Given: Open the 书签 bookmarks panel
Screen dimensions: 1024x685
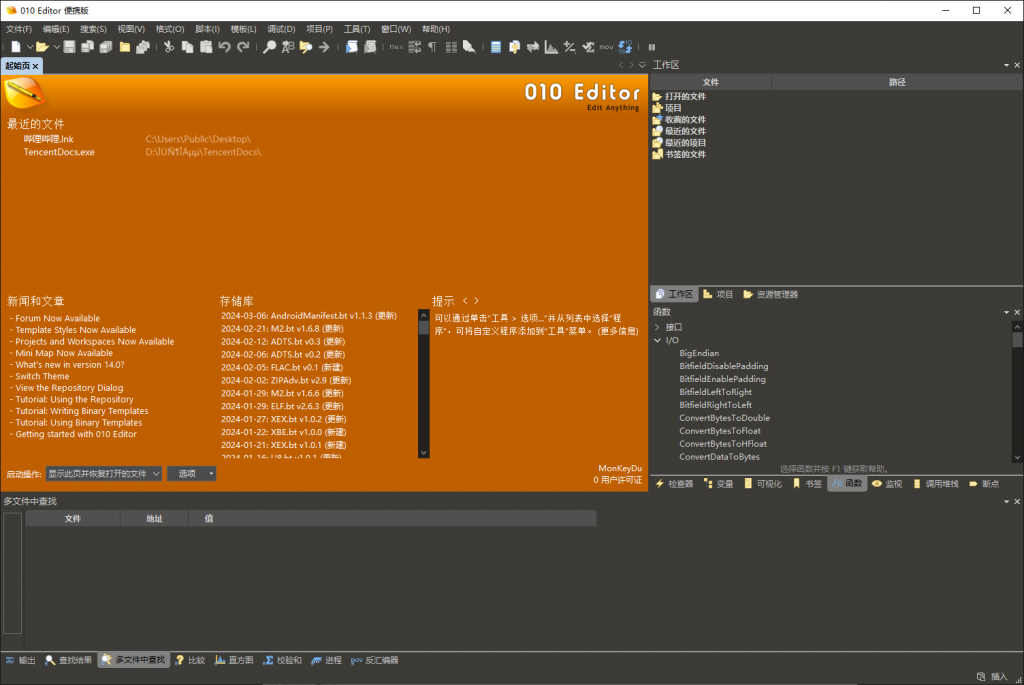Looking at the screenshot, I should 806,484.
